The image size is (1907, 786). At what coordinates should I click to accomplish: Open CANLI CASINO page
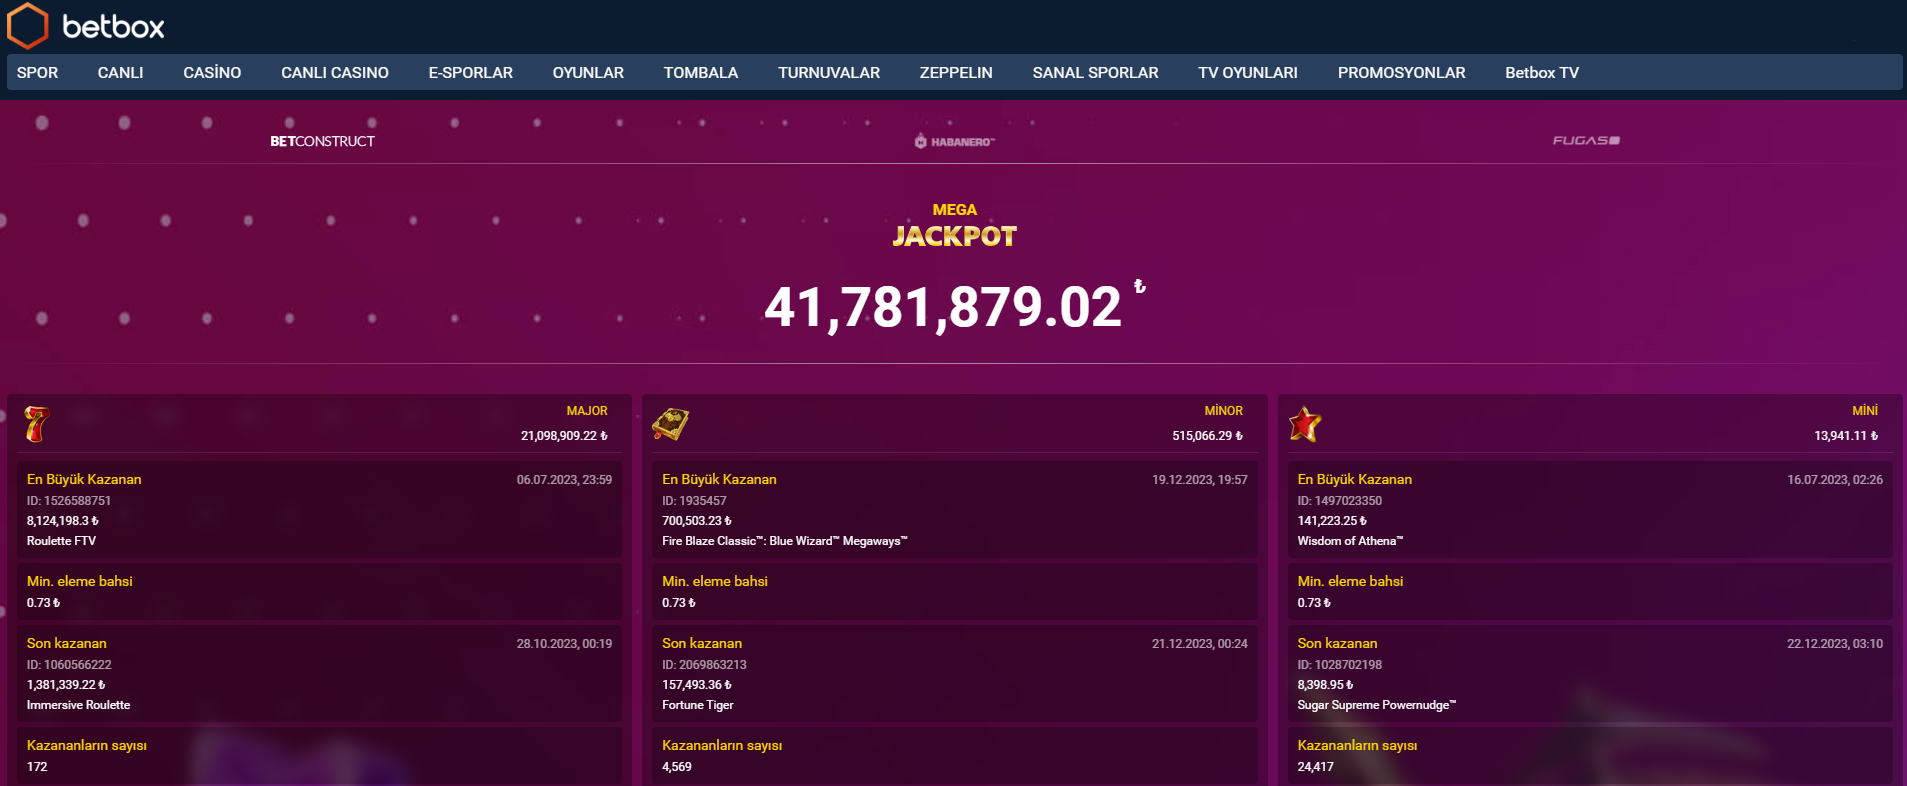[x=335, y=72]
